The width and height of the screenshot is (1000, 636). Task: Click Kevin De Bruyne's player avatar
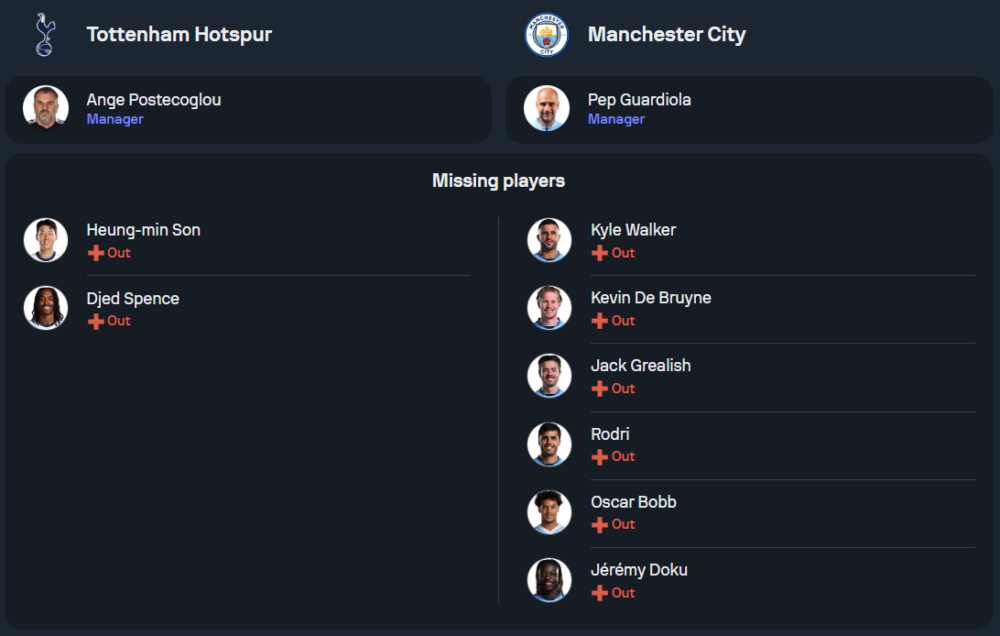coord(549,308)
